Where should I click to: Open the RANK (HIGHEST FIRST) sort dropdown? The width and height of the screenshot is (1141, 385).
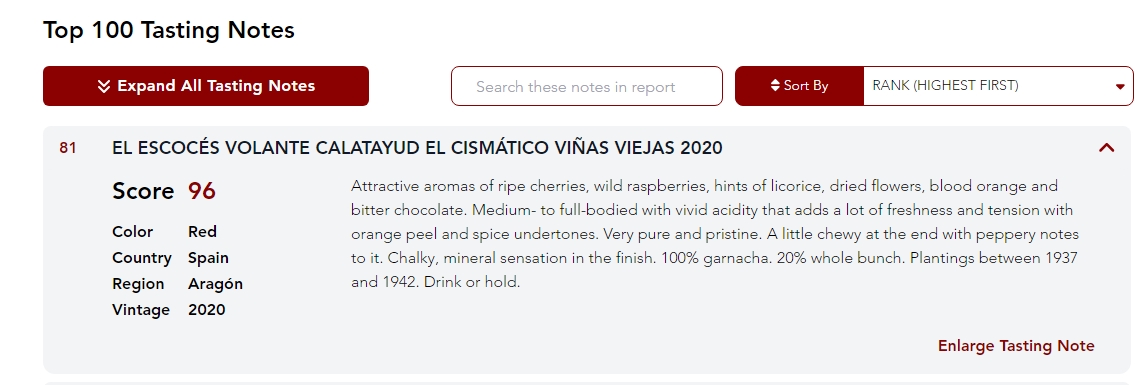(x=998, y=86)
